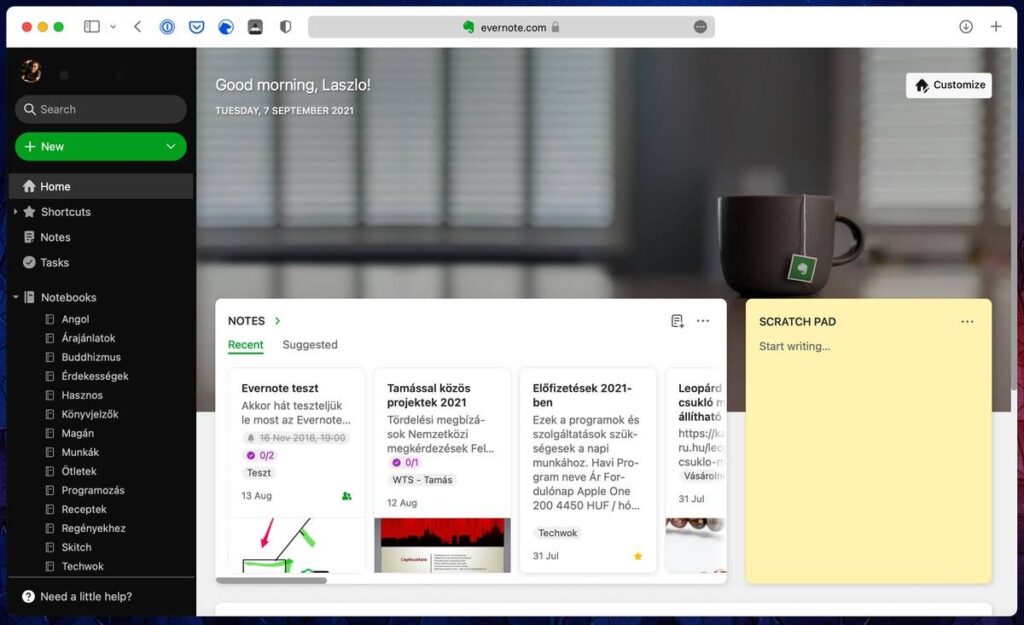The width and height of the screenshot is (1024, 625).
Task: Click the WTS - Tamás tag
Action: pos(422,479)
